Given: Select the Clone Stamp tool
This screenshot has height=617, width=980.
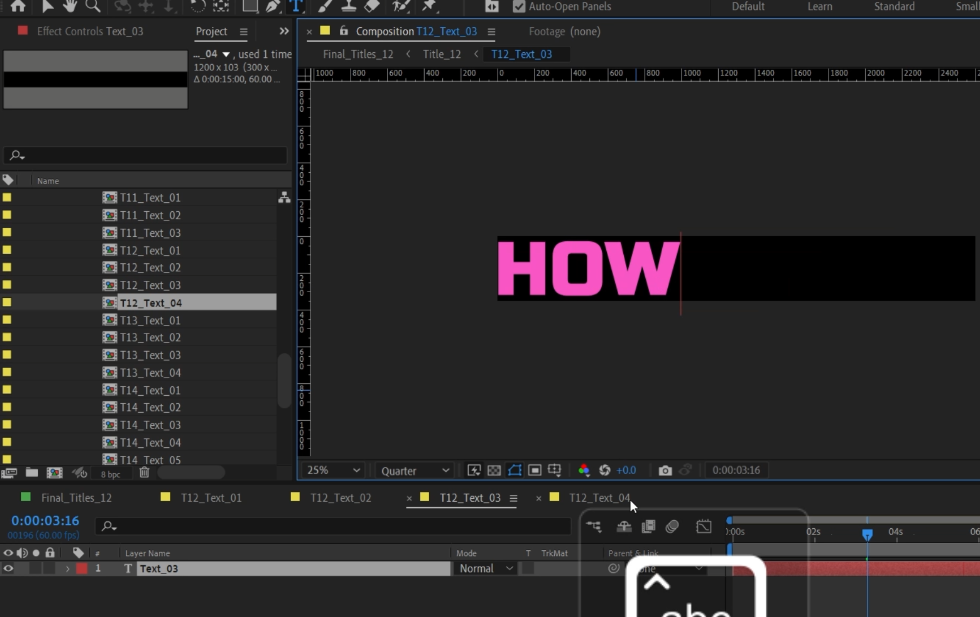Looking at the screenshot, I should [x=349, y=6].
